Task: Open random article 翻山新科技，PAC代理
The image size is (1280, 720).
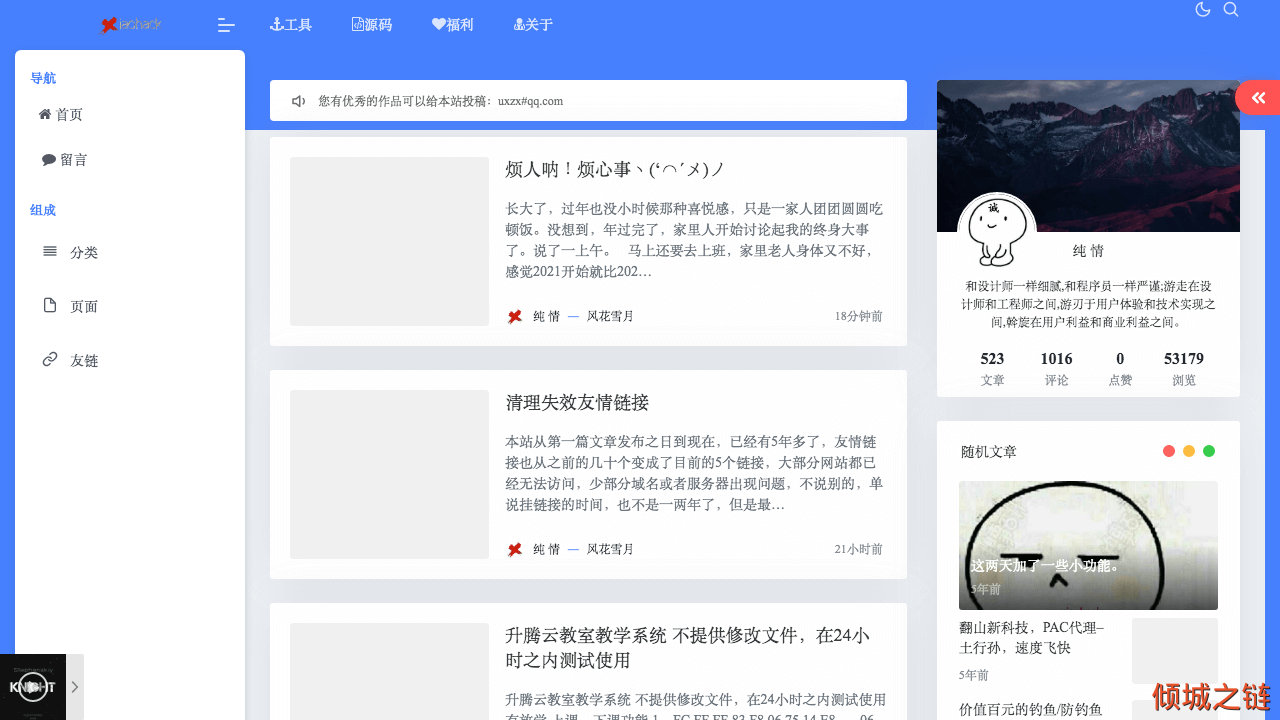Action: coord(1032,637)
